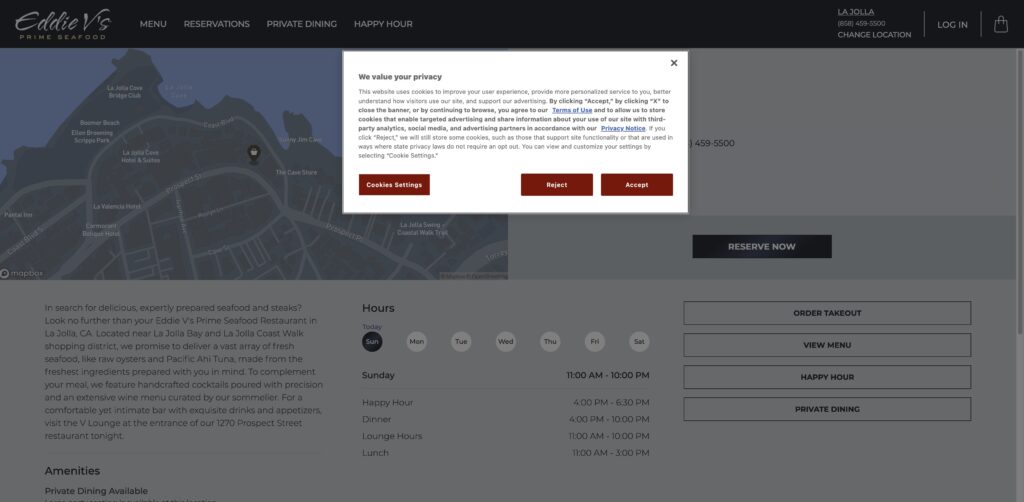Select Mon in the hours day selector
Screen dimensions: 1024x502
pyautogui.click(x=417, y=341)
